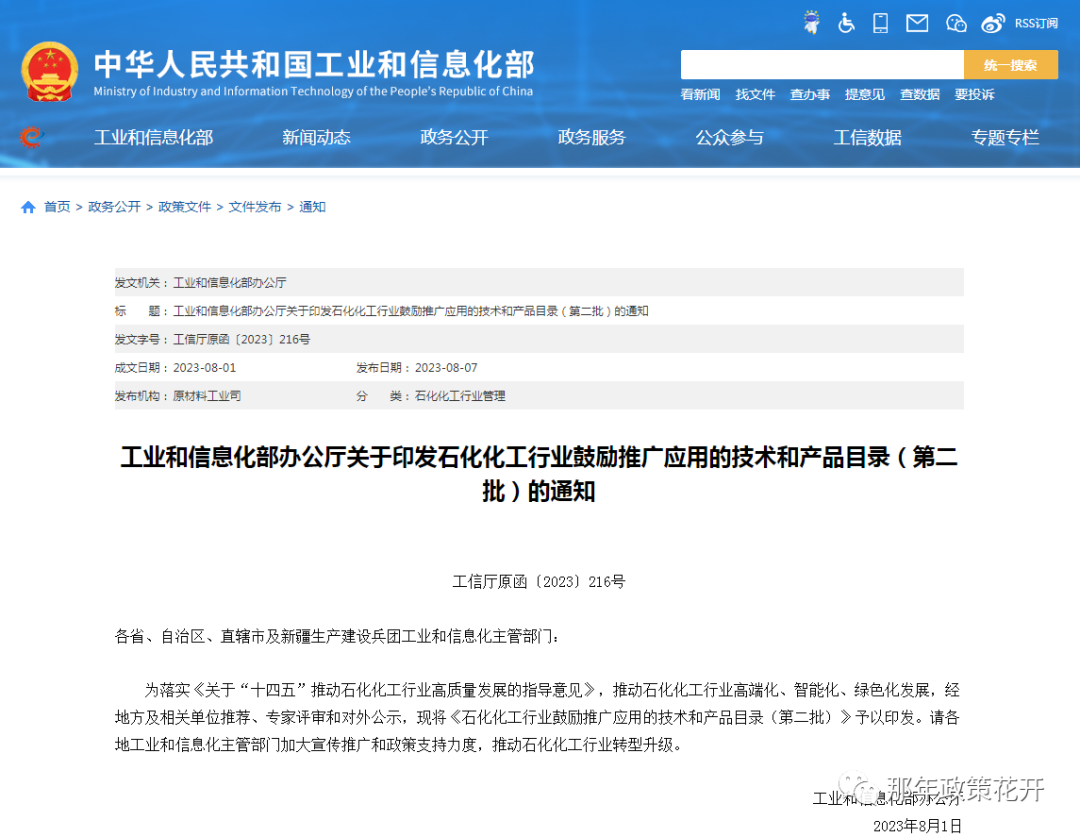
Task: Open the 工业和信息化部 nav menu
Action: point(154,137)
